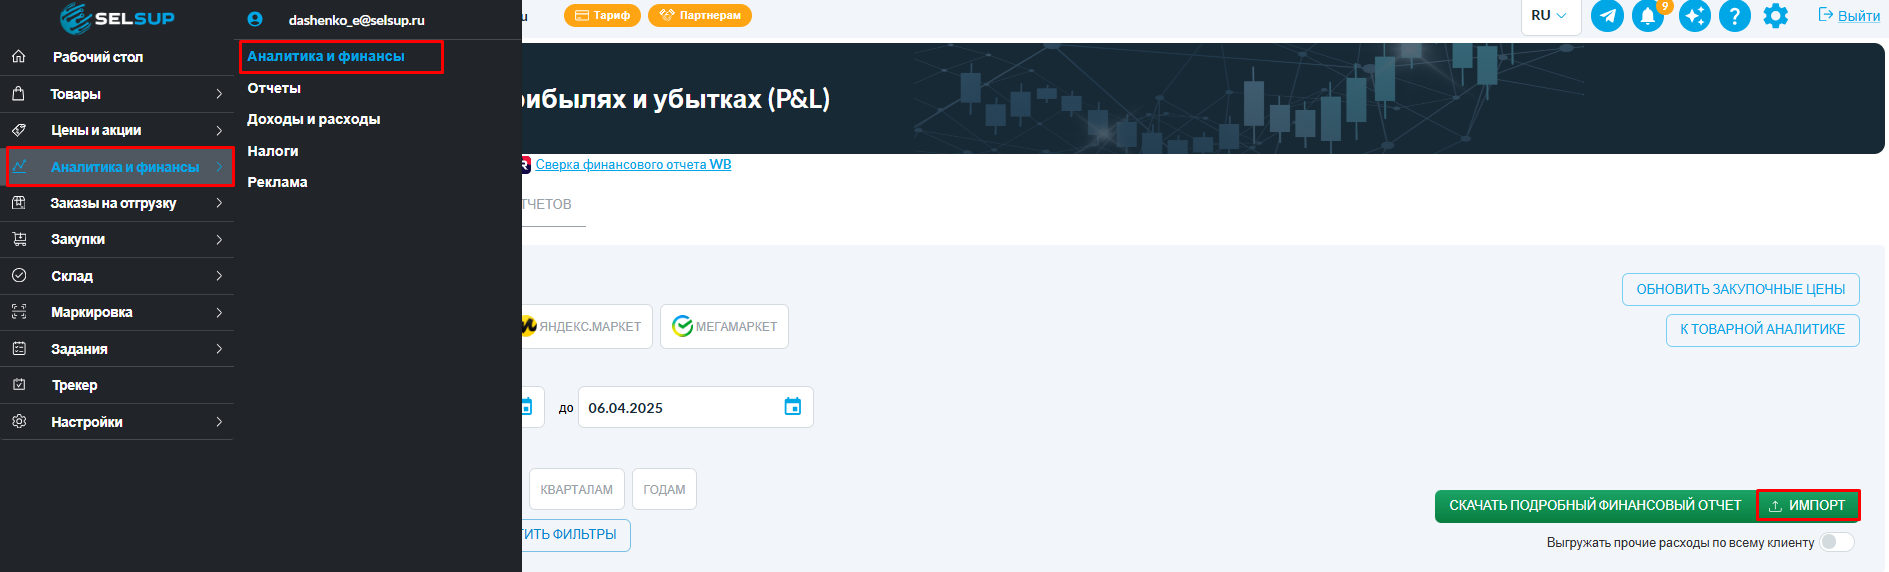Click СКАЧАТЬ ПОДРОБНЫЙ ФИНАНСОВЫЙ ОТЧЕТ button

click(x=1595, y=505)
